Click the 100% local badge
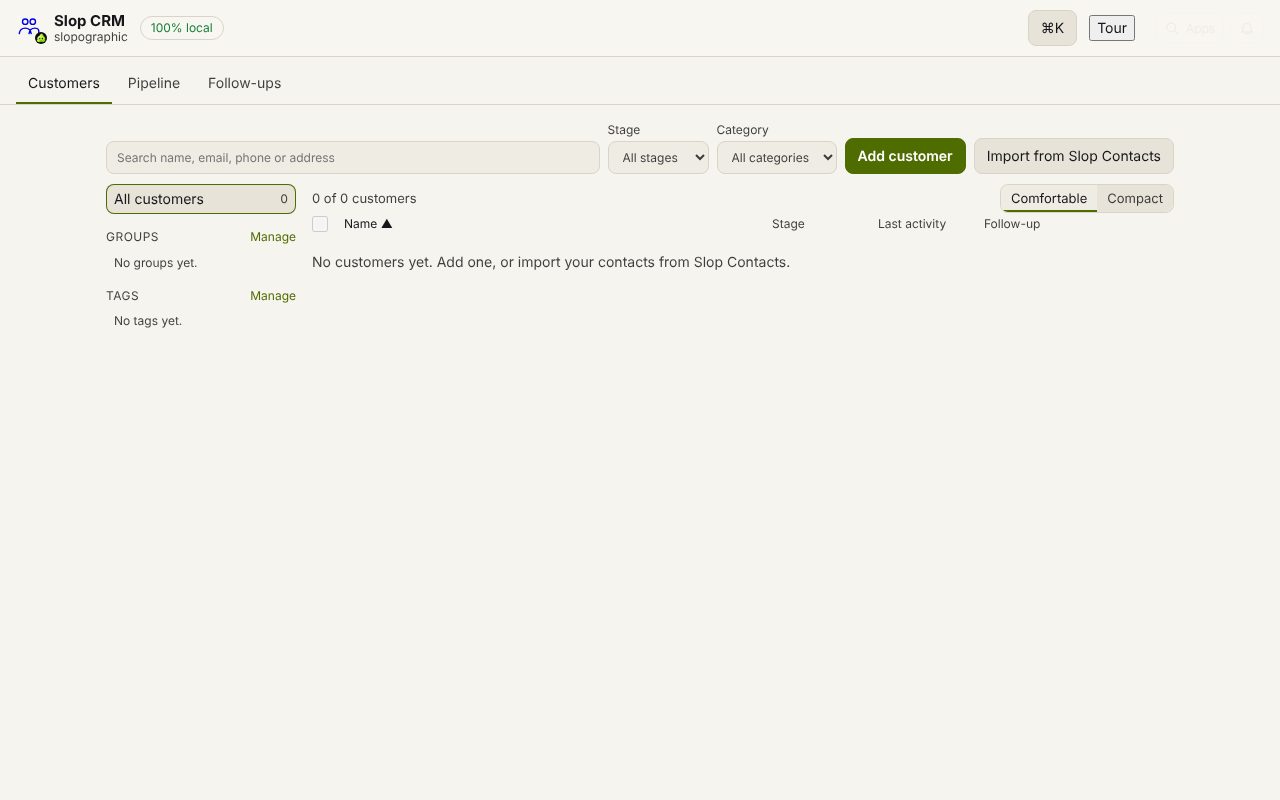The image size is (1280, 800). point(182,28)
